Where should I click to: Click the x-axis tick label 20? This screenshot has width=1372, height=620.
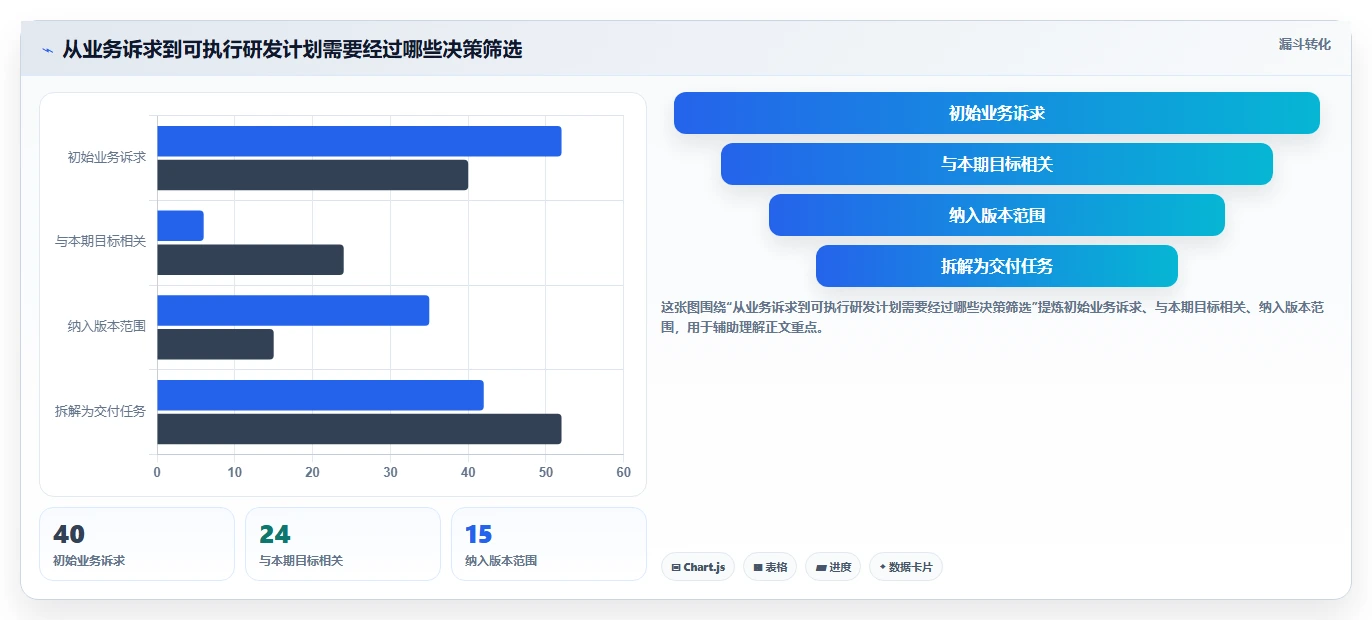click(312, 472)
